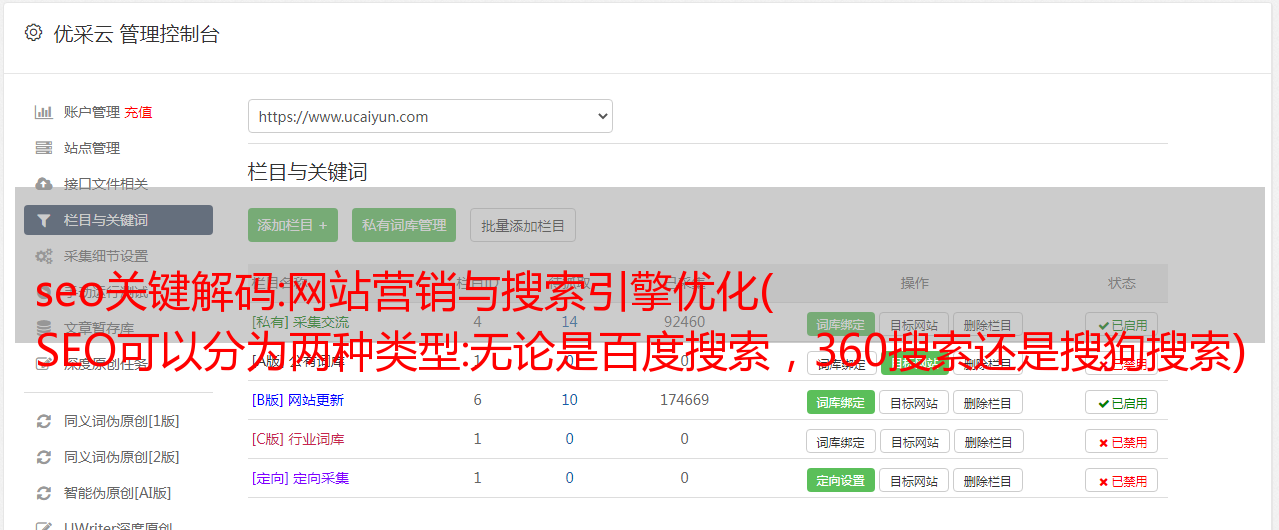Click the 栏目与关键词 page heading
This screenshot has height=530, width=1279.
(307, 172)
